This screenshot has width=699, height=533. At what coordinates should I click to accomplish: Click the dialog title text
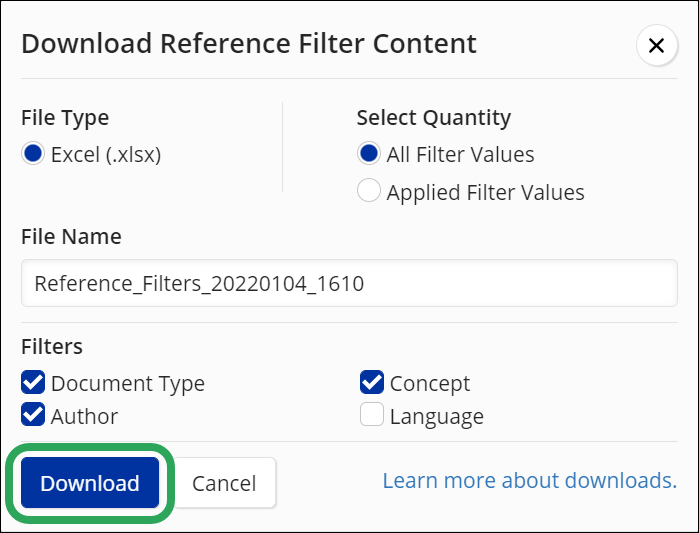(249, 44)
